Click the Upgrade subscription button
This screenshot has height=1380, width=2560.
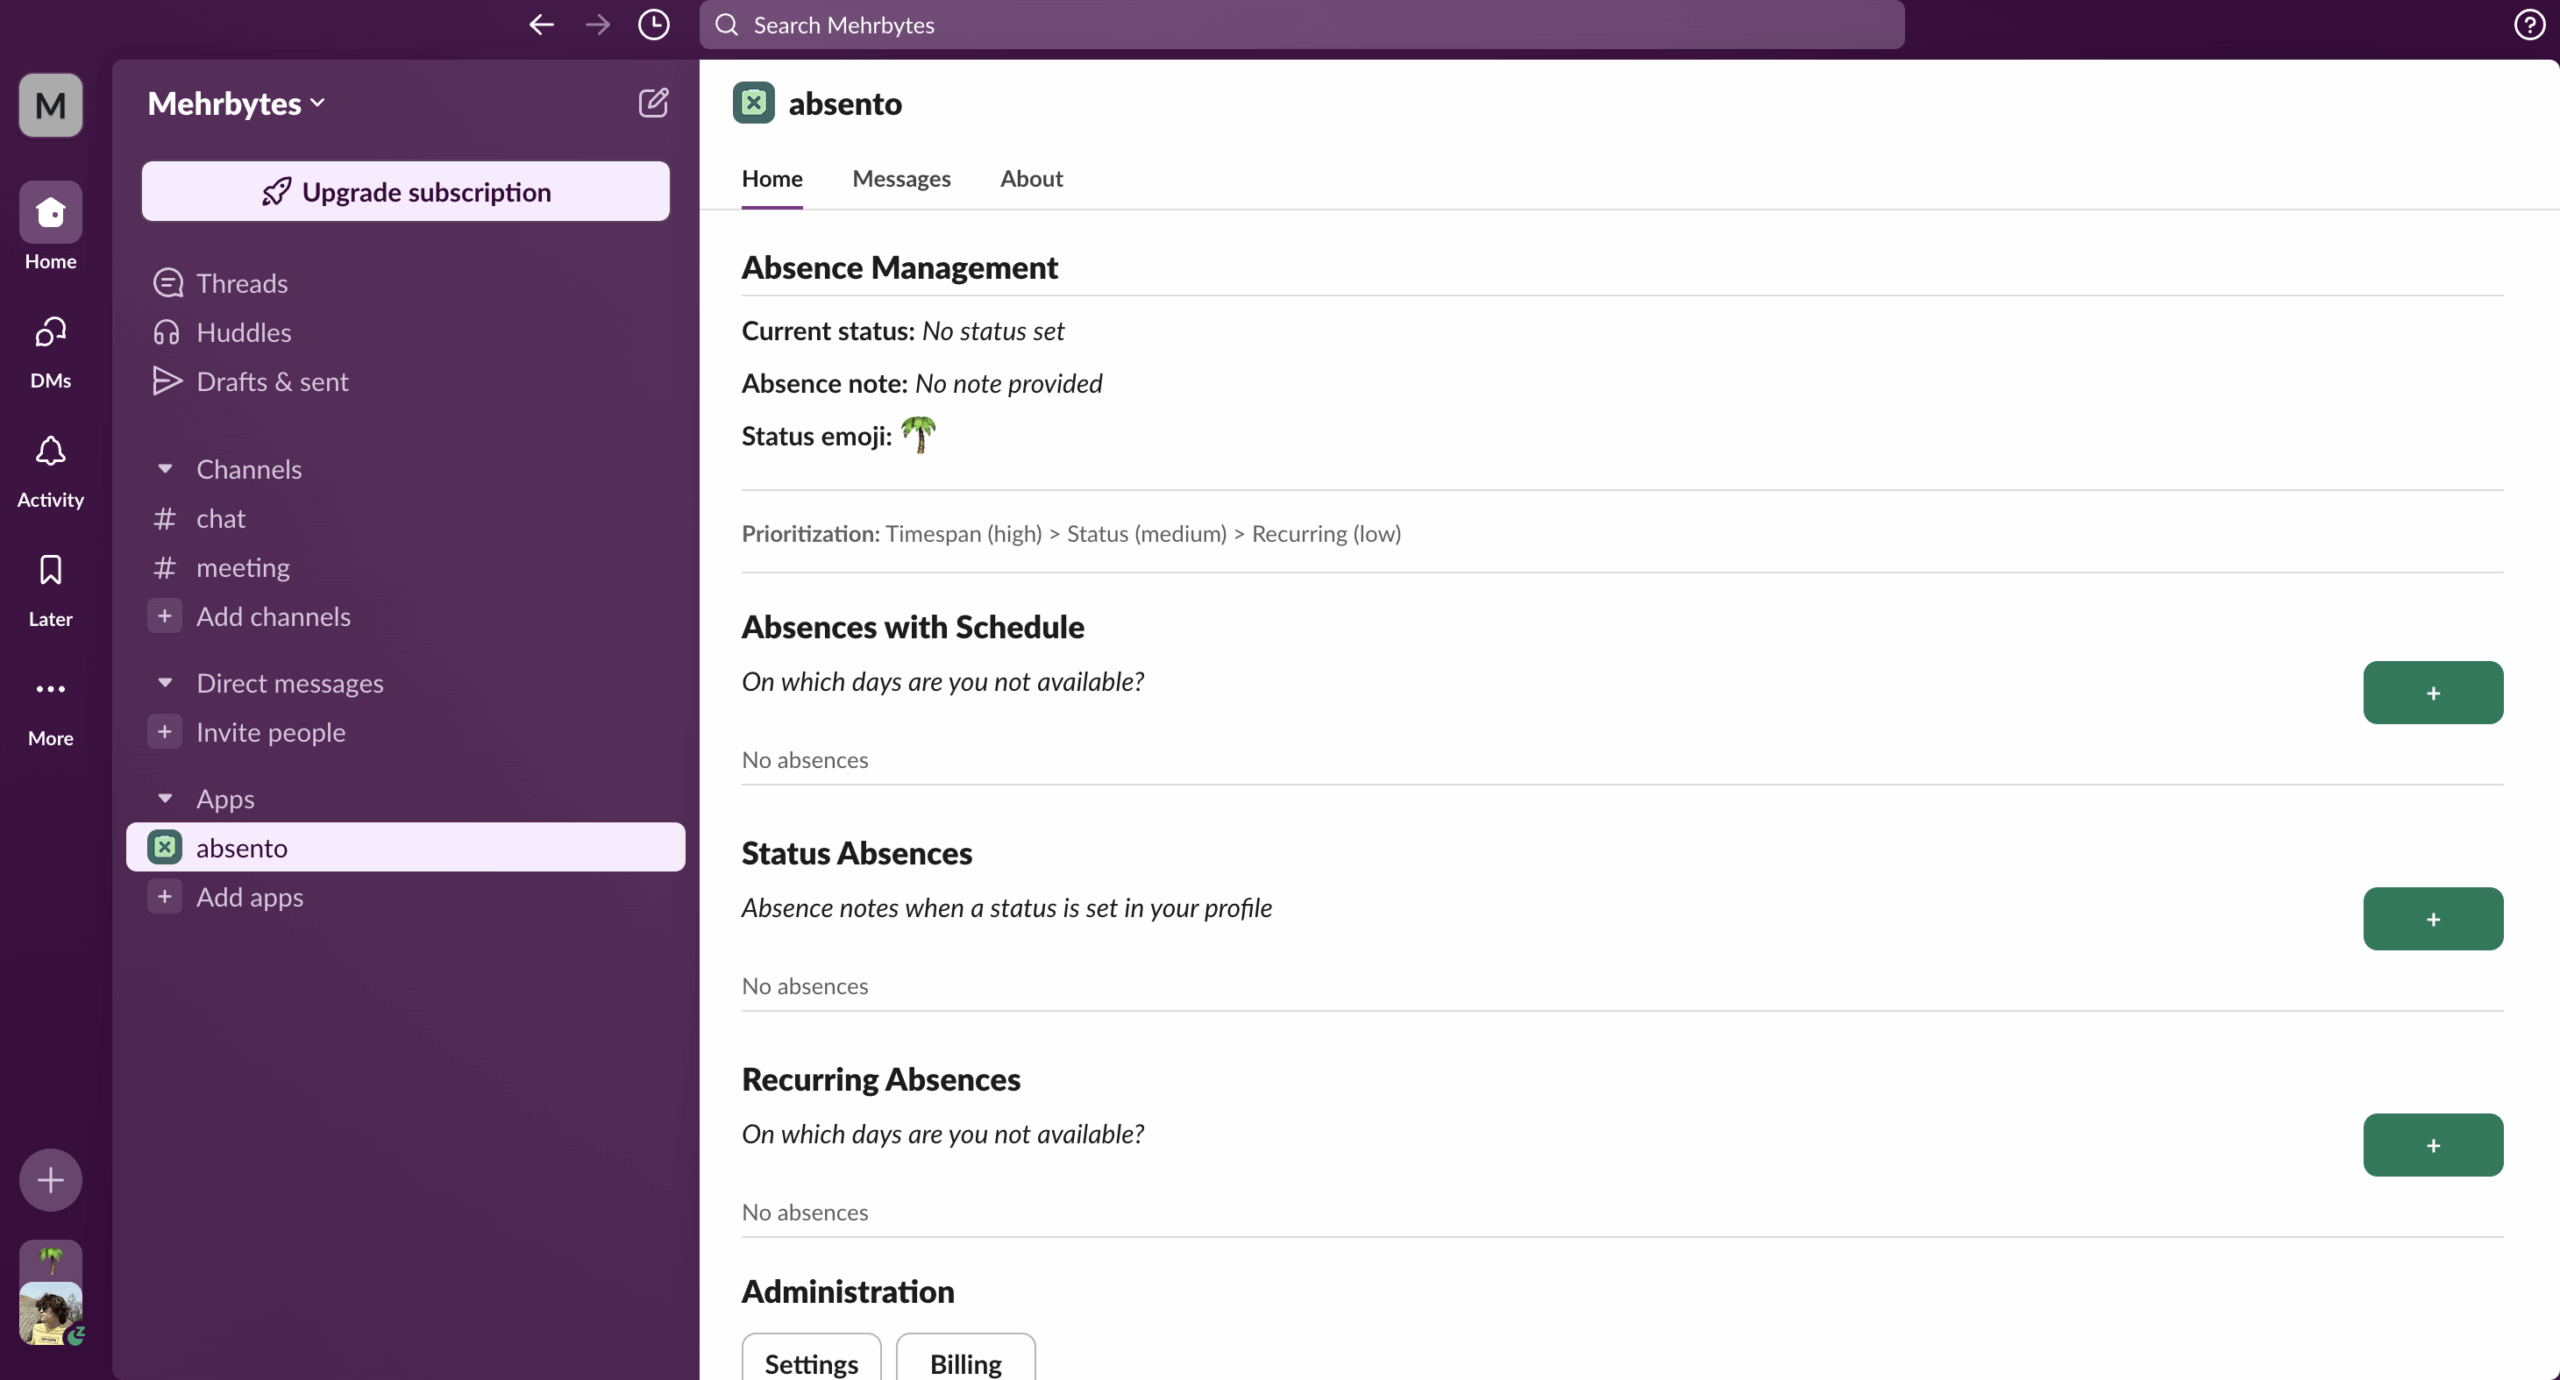pyautogui.click(x=406, y=191)
